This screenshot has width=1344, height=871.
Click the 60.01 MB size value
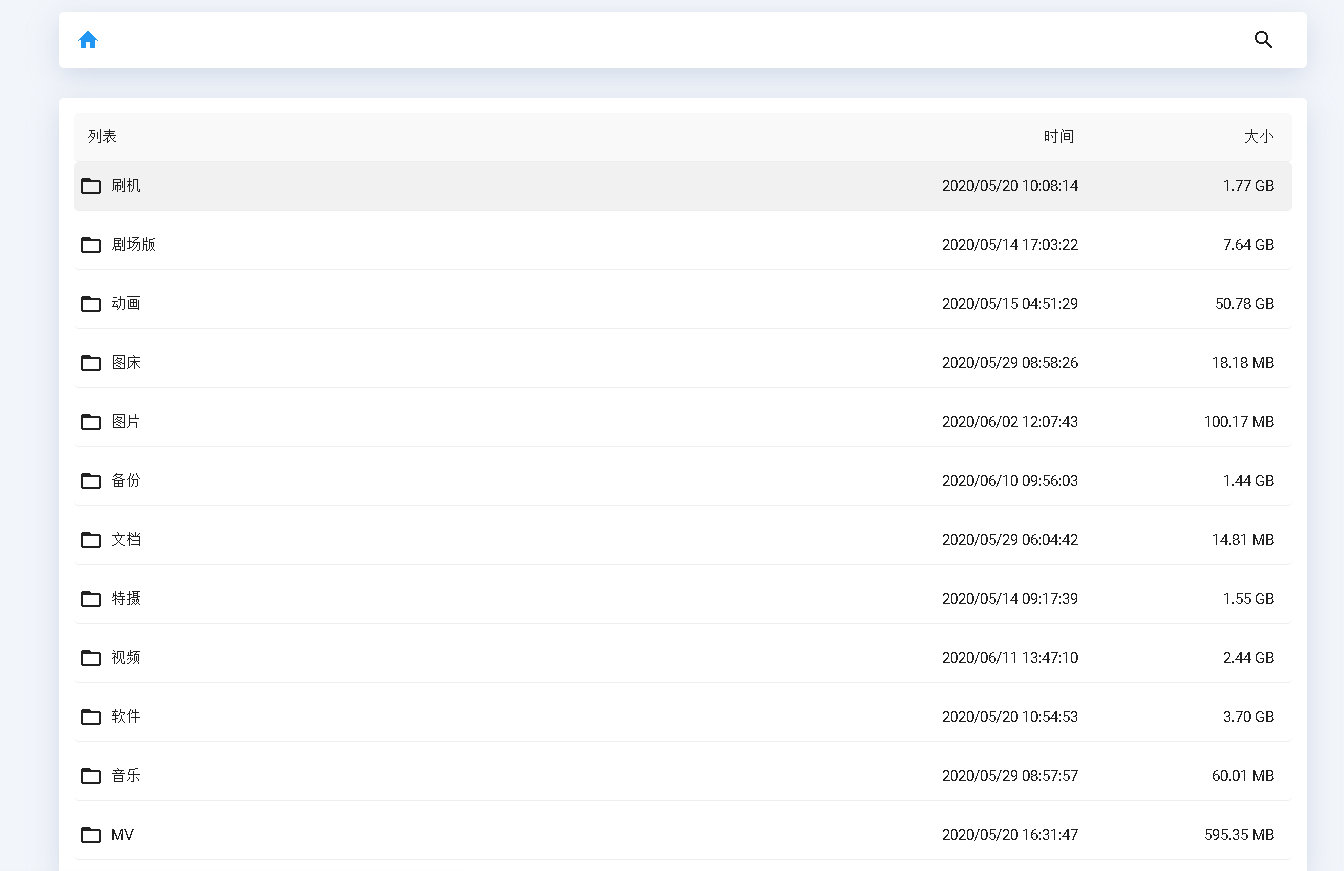coord(1243,776)
